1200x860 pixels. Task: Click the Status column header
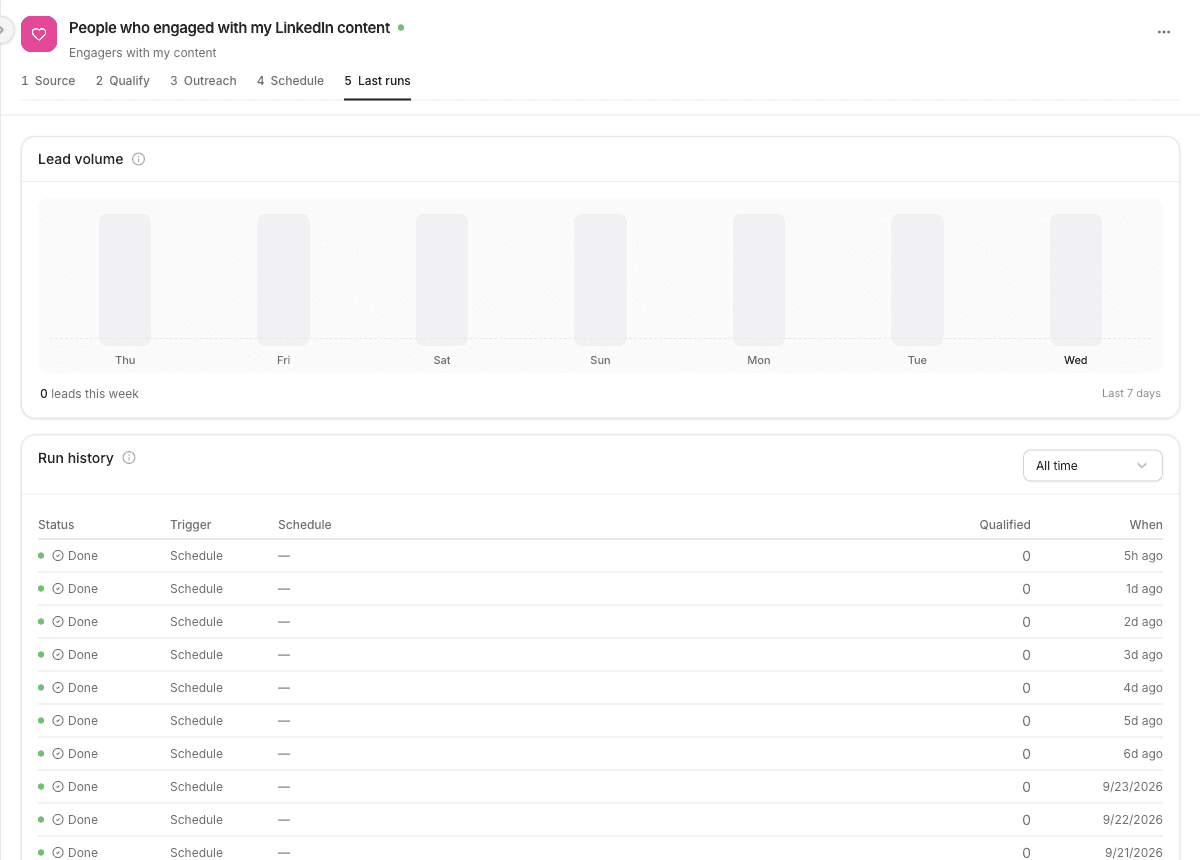coord(56,525)
